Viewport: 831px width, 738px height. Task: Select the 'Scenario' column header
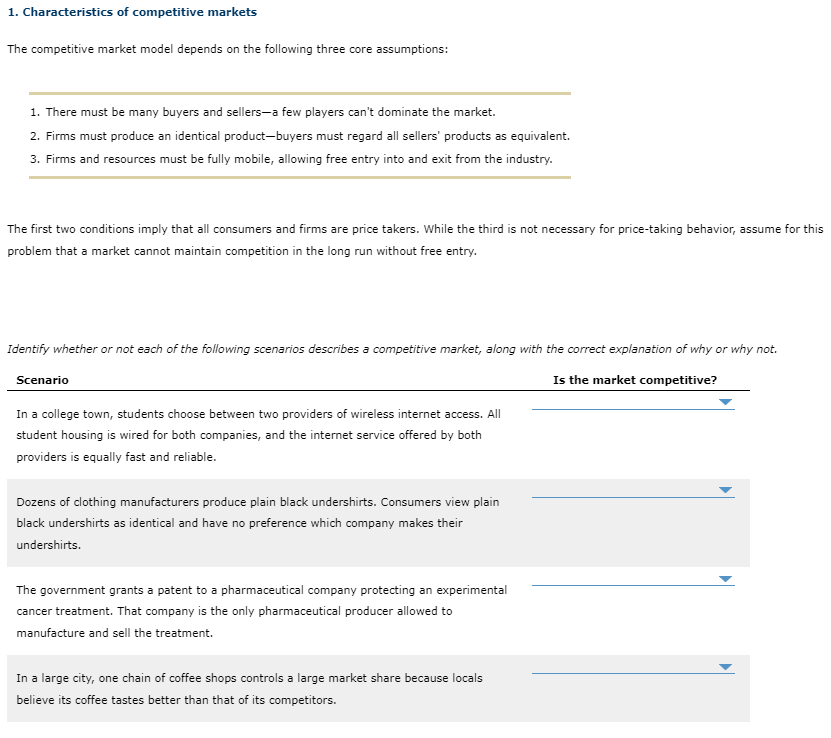tap(41, 379)
